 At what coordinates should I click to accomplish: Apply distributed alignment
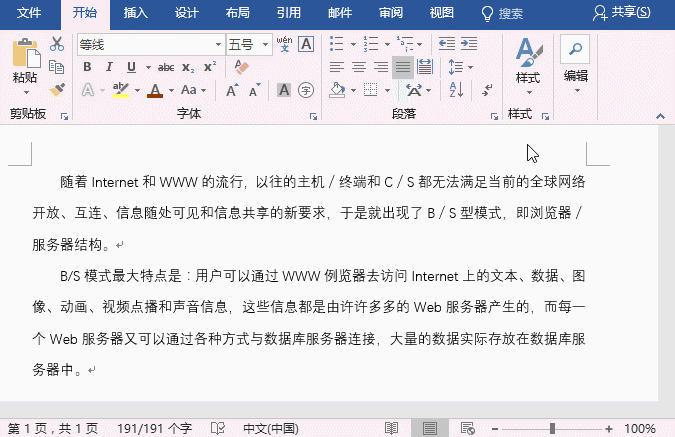425,67
